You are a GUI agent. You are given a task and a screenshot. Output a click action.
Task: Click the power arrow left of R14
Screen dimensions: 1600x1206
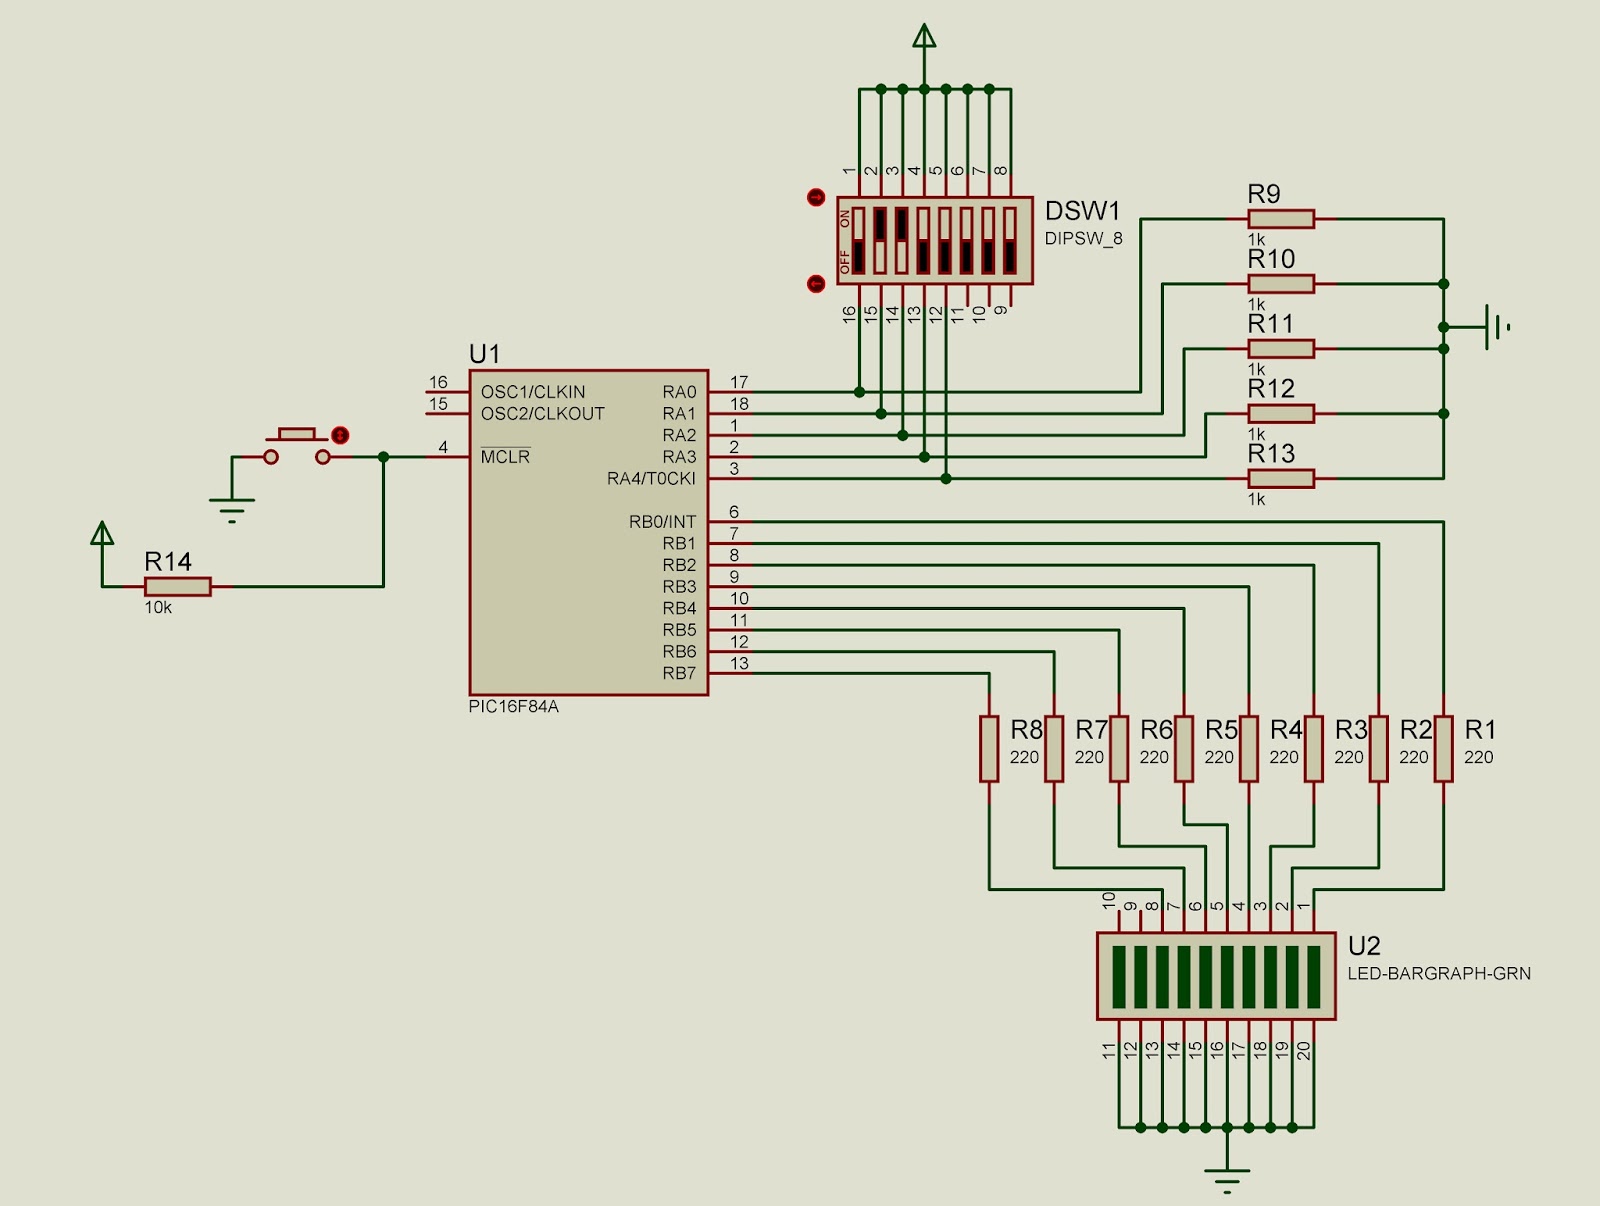(101, 535)
